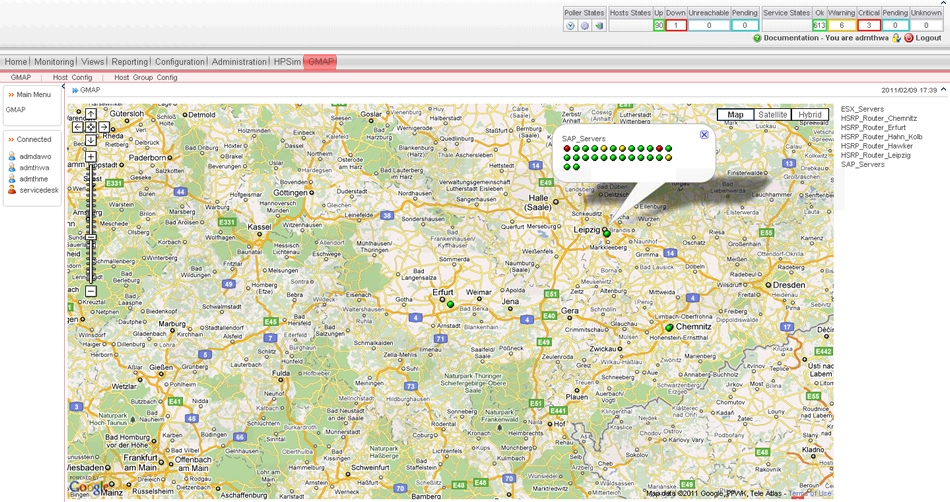950x502 pixels.
Task: Click the admthme user icon
Action: click(12, 179)
